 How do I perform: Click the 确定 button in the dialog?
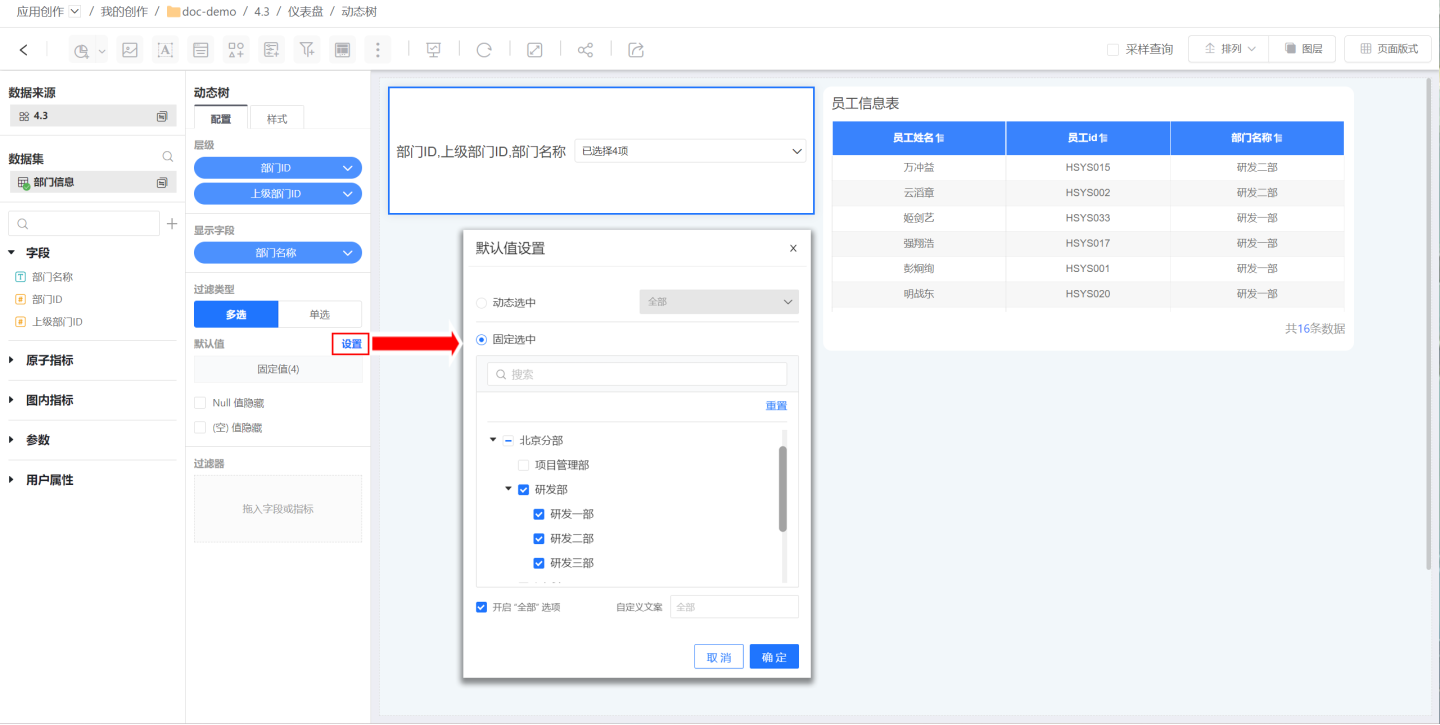point(774,657)
